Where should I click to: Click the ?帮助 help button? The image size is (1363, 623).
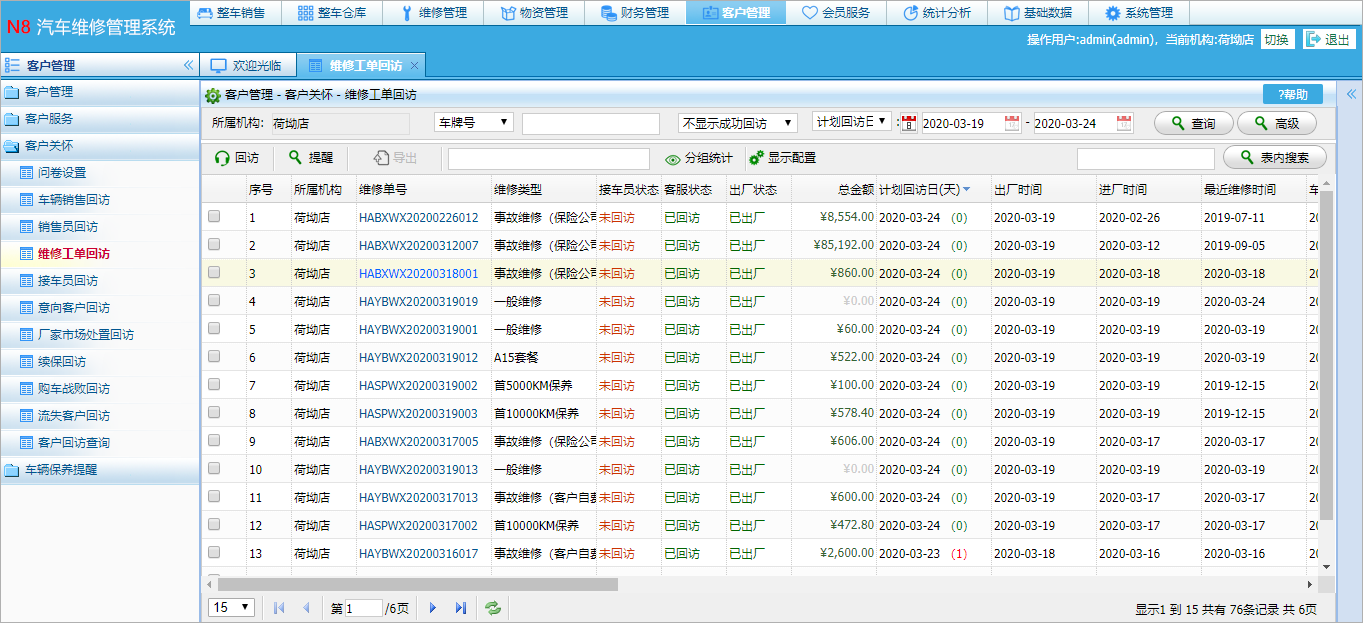pos(1292,95)
